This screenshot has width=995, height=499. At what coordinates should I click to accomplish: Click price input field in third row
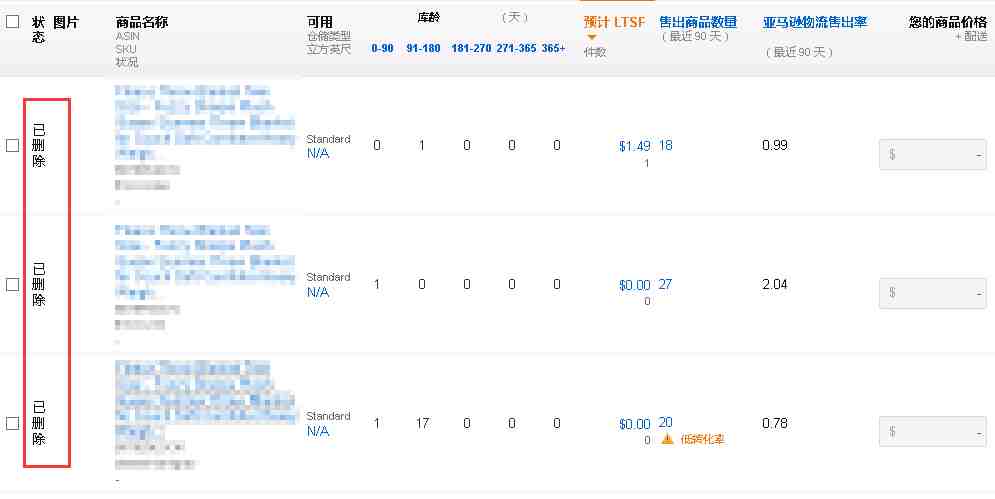point(932,432)
